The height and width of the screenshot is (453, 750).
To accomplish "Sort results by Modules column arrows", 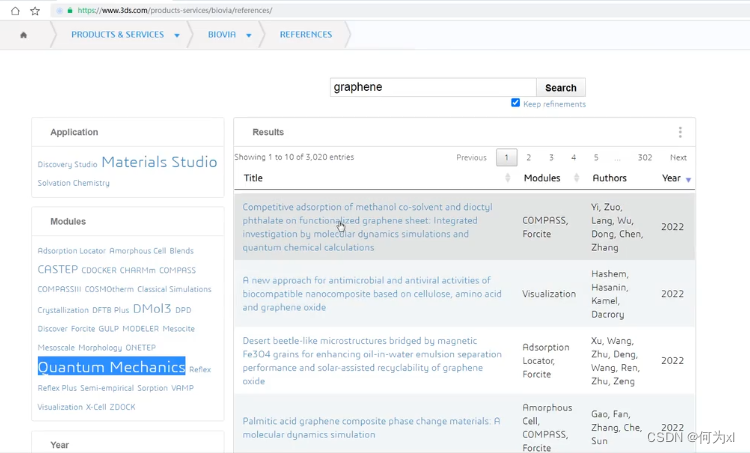I will point(576,178).
